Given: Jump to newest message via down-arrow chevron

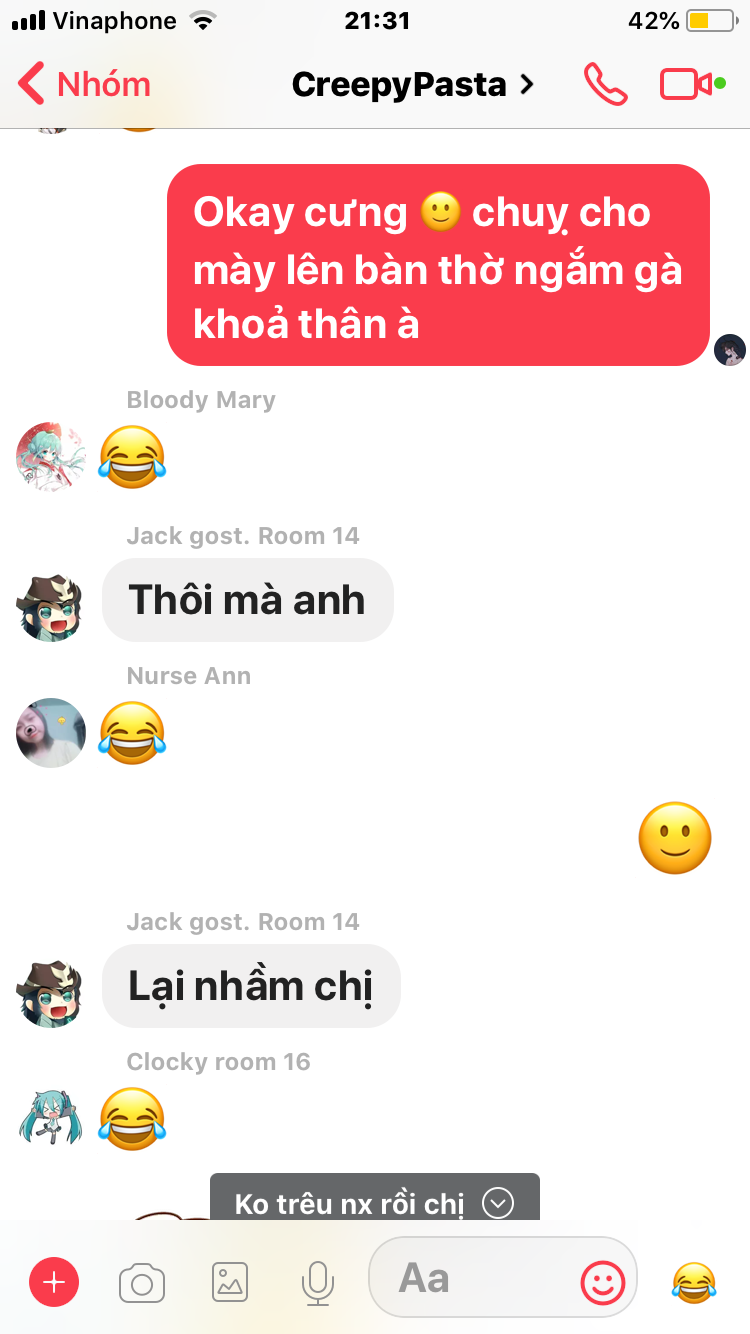Looking at the screenshot, I should [x=498, y=1202].
